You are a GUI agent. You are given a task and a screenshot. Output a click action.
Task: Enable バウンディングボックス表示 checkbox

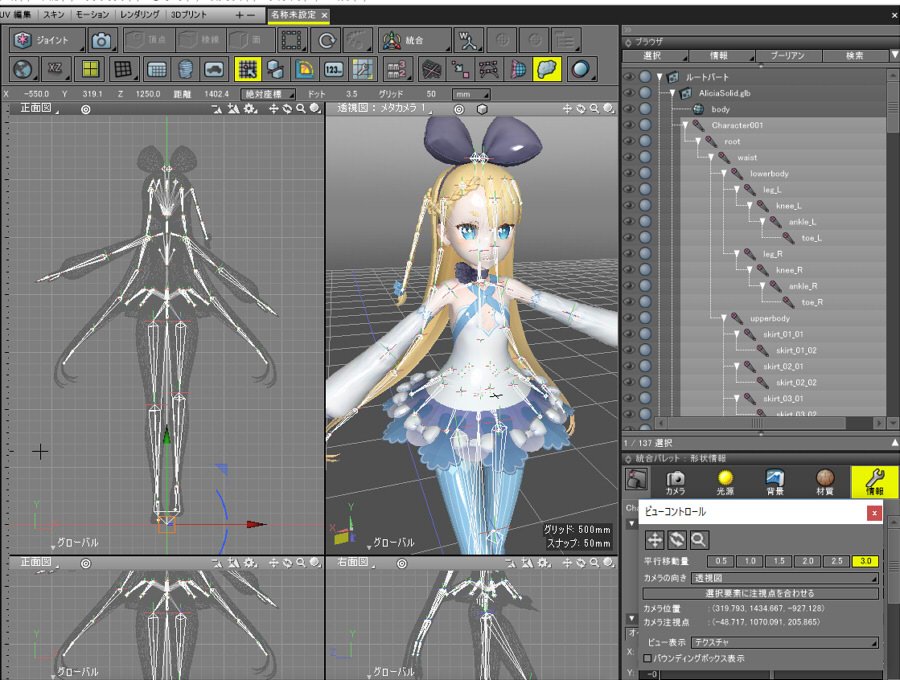[x=647, y=658]
